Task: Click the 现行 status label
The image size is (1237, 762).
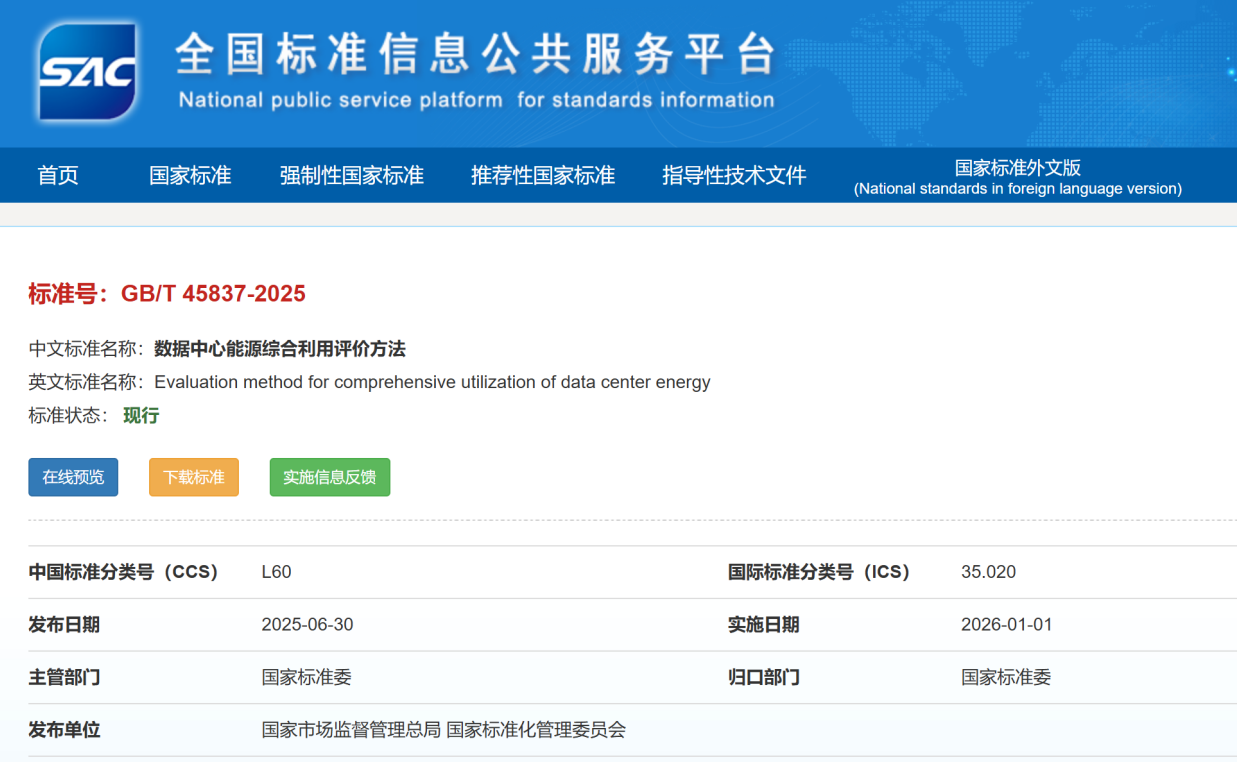Action: pos(141,415)
